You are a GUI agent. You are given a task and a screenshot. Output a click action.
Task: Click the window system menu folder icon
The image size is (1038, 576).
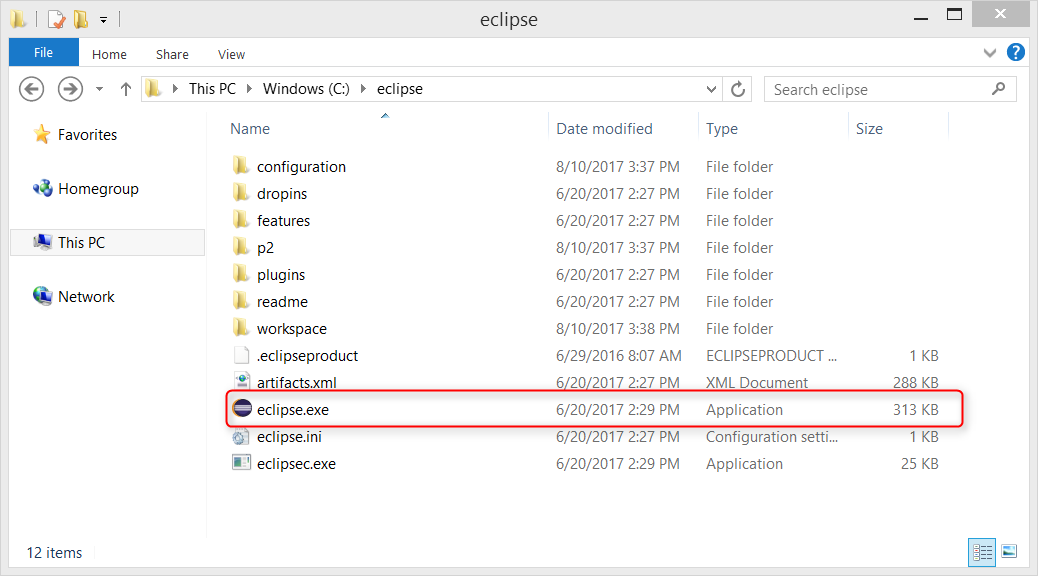19,19
